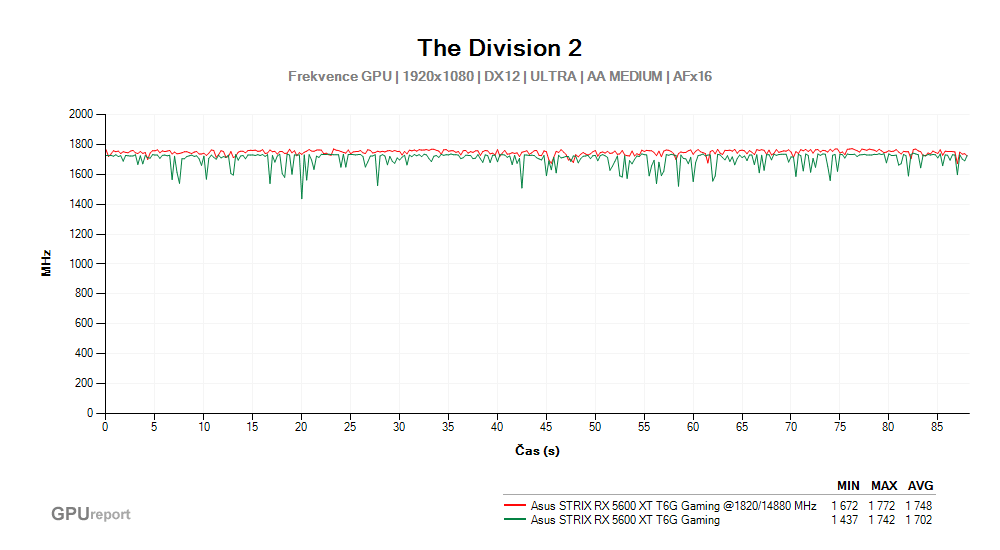1000x550 pixels.
Task: Click the MAX value '1 742'
Action: point(881,520)
